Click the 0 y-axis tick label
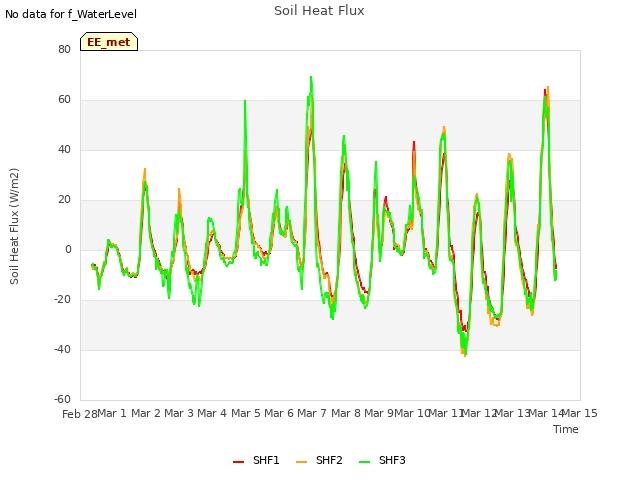The width and height of the screenshot is (640, 480). (68, 249)
